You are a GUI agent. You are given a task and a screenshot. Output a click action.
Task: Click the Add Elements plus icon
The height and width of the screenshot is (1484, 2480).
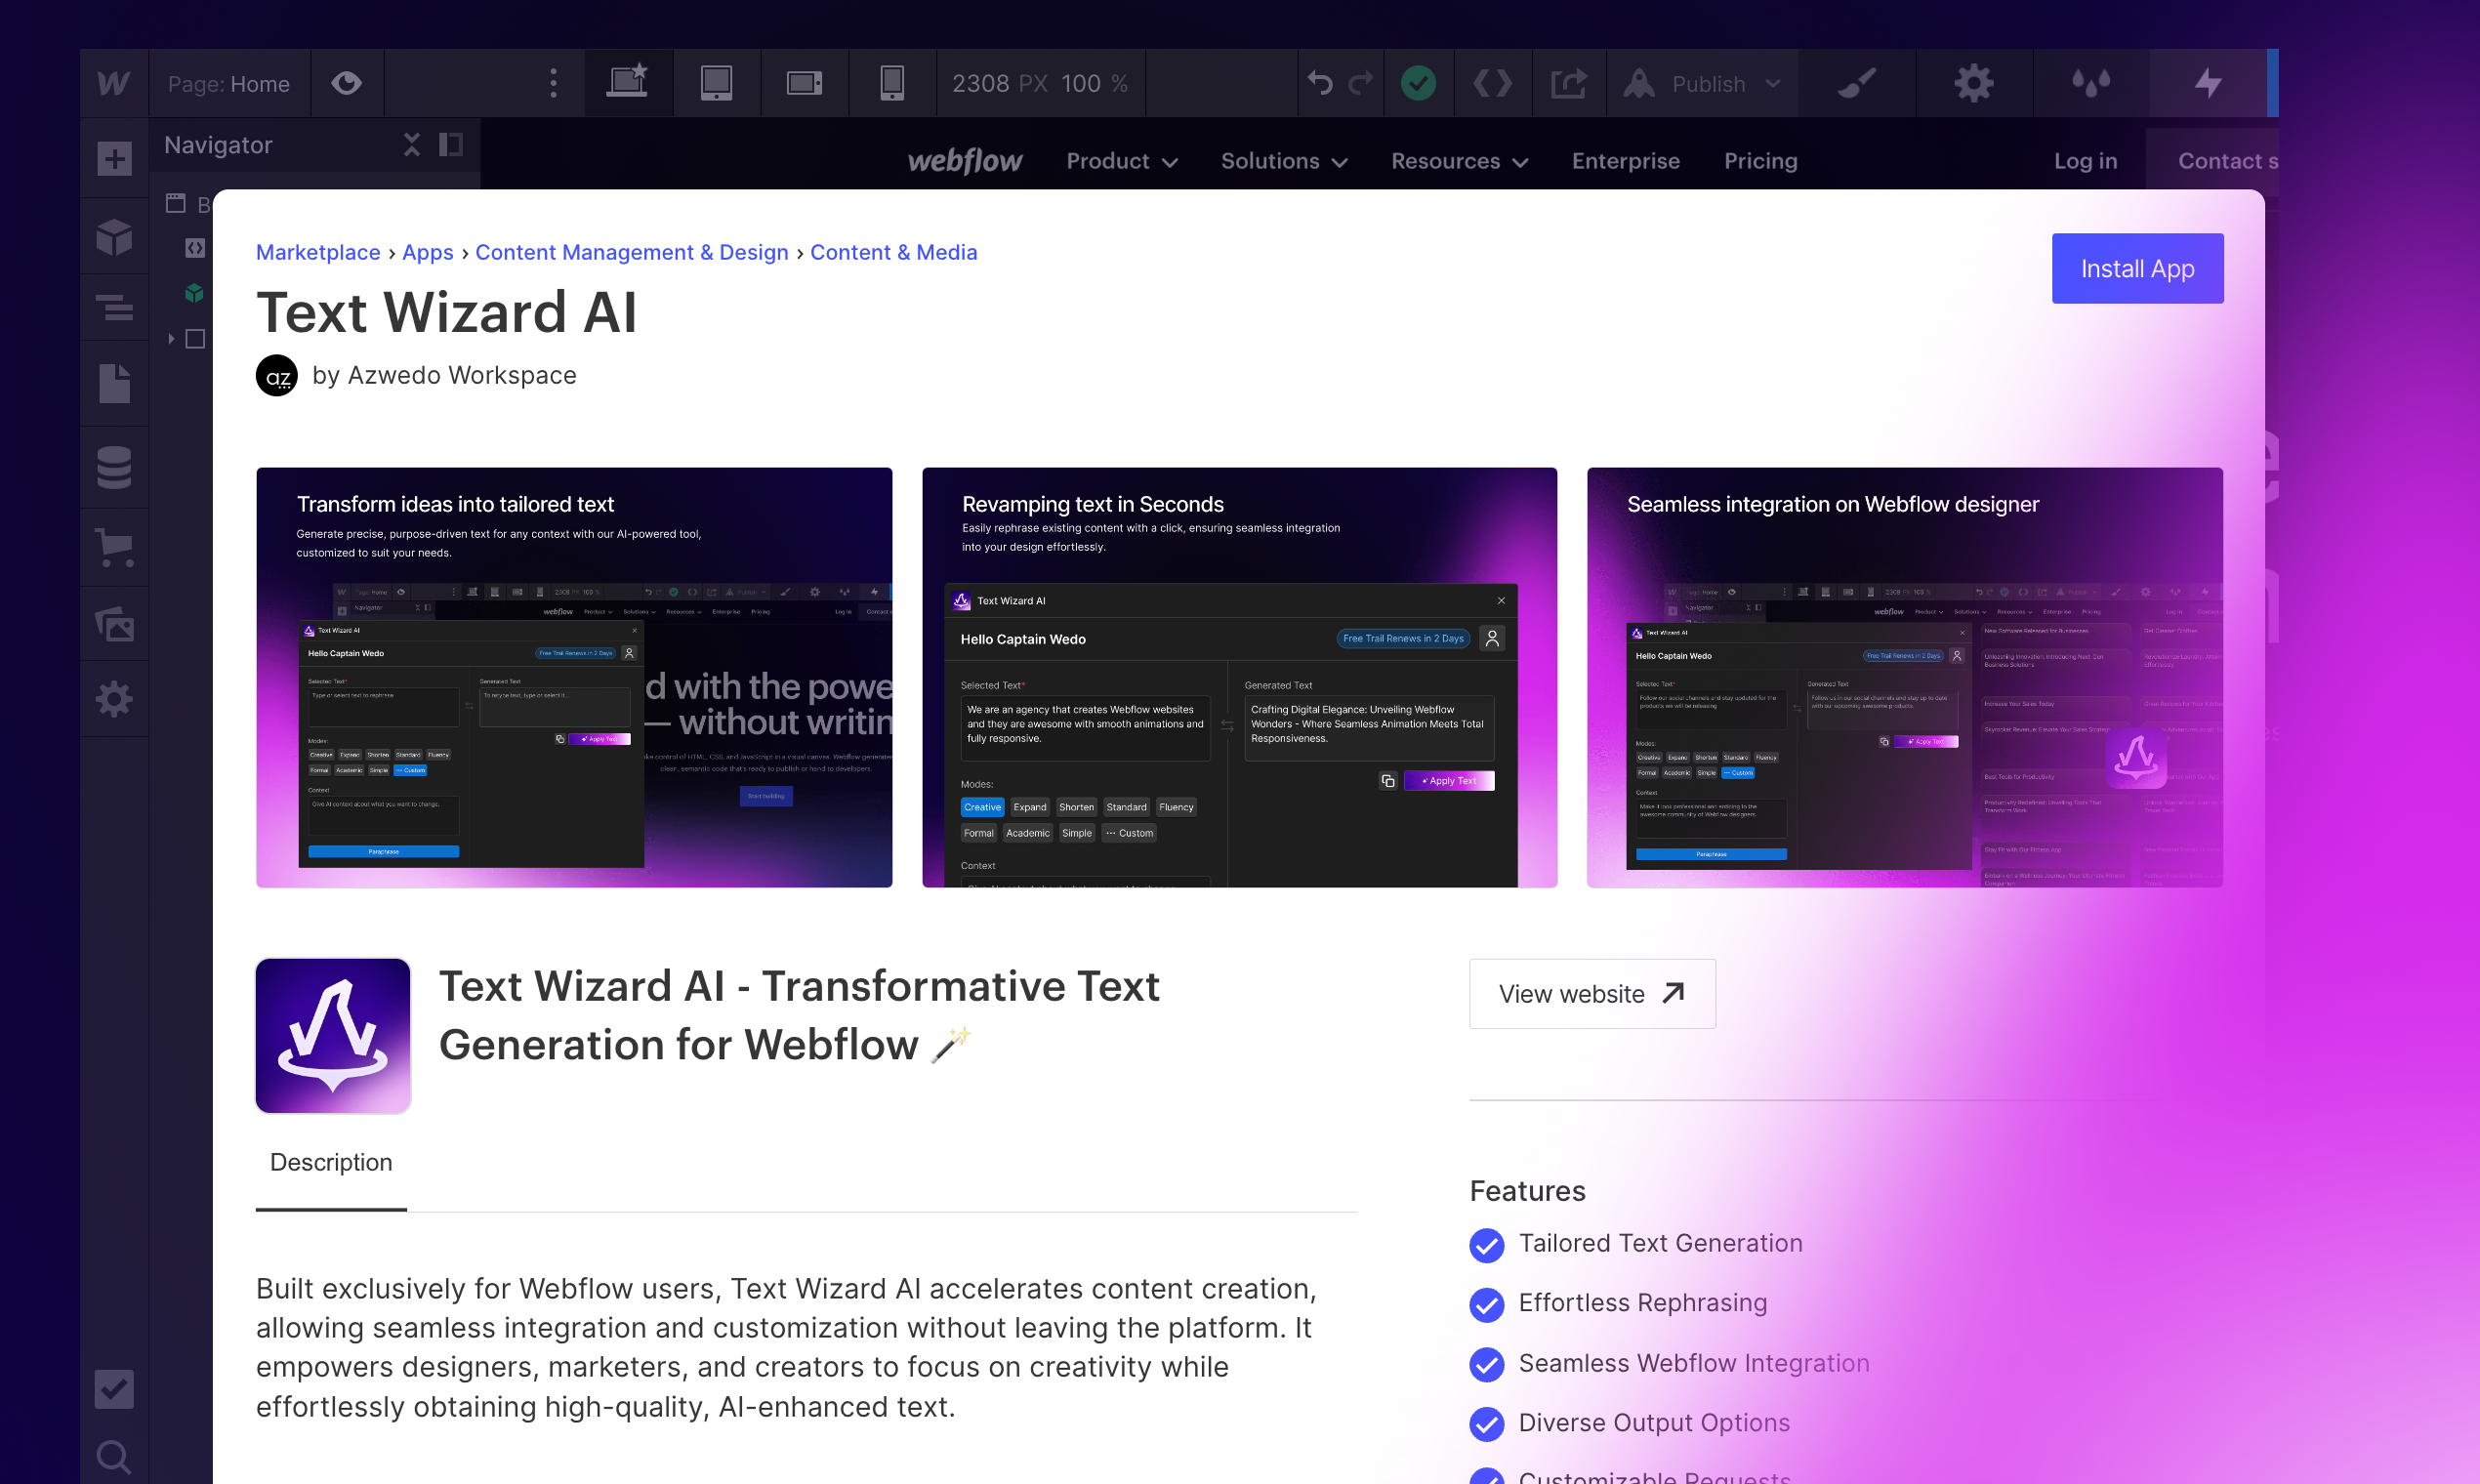[114, 158]
